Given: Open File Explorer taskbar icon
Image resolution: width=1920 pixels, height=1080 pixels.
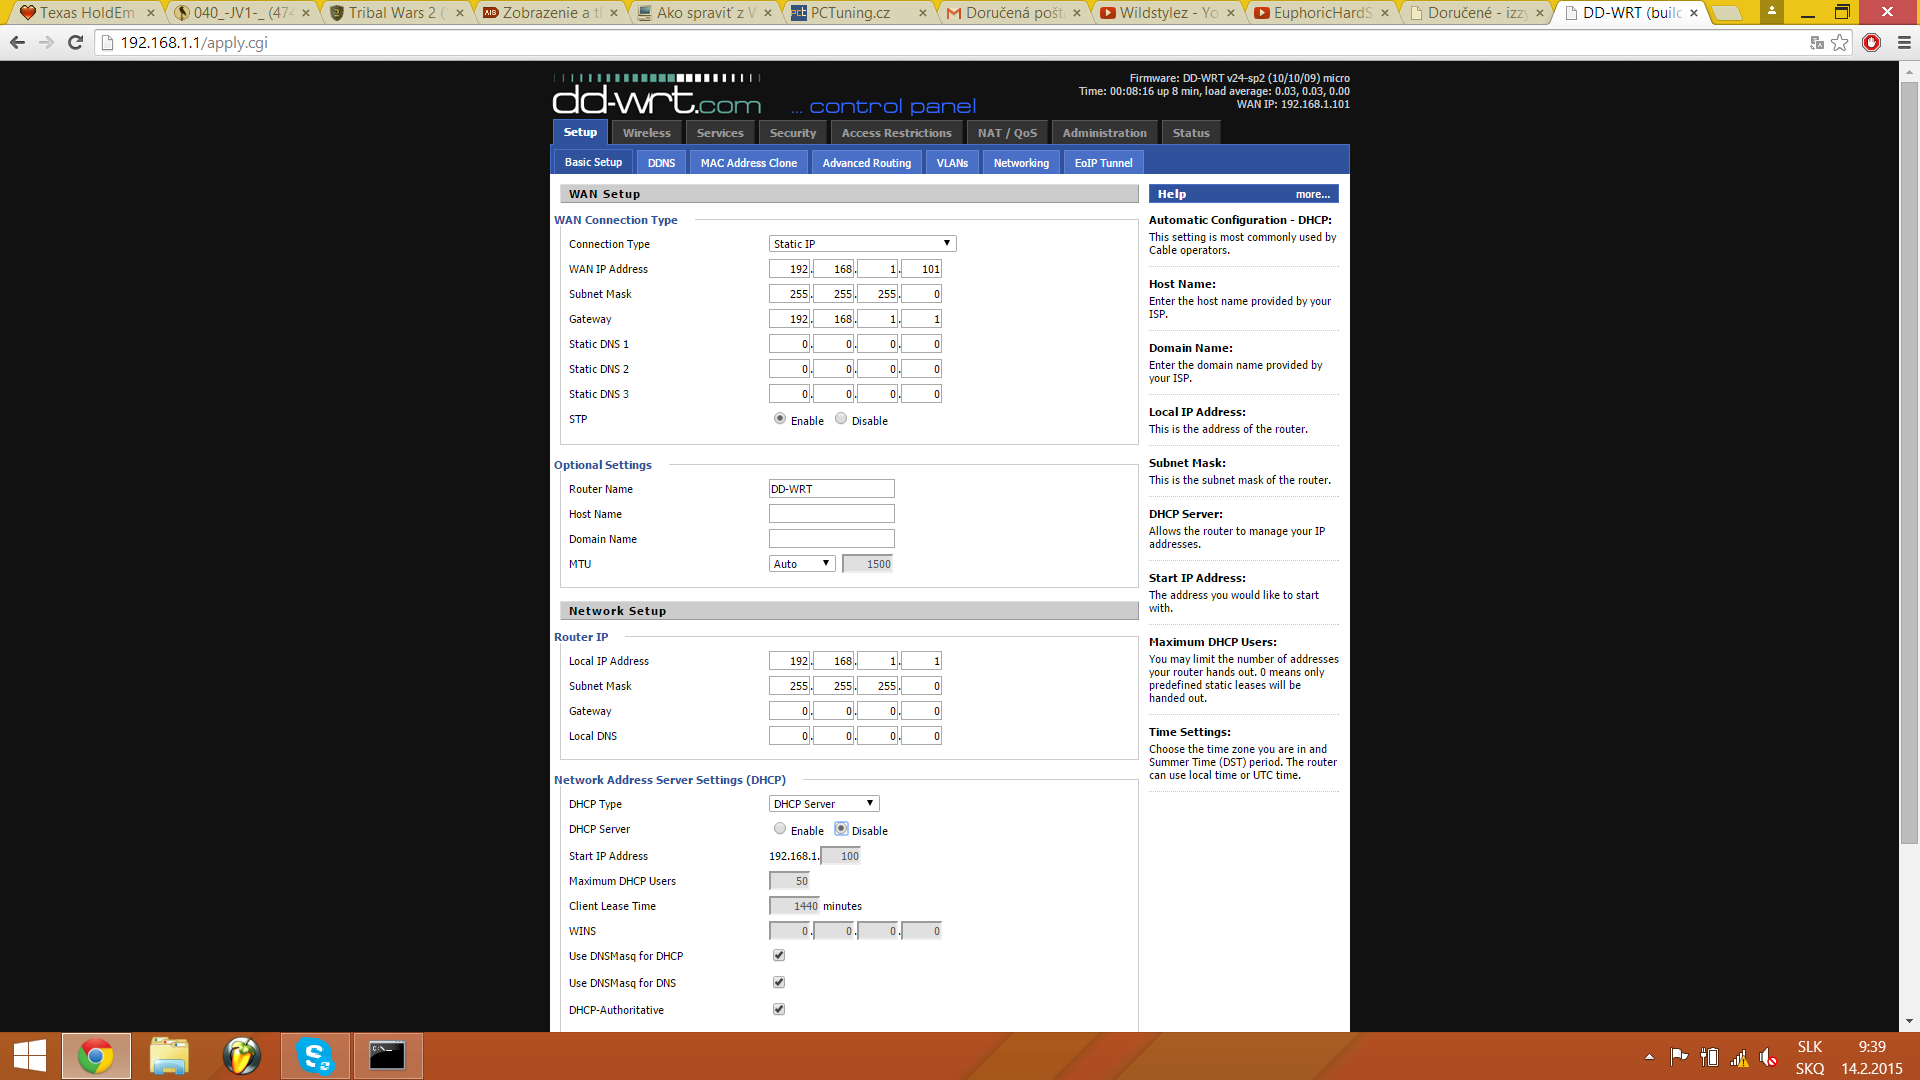Looking at the screenshot, I should point(169,1056).
